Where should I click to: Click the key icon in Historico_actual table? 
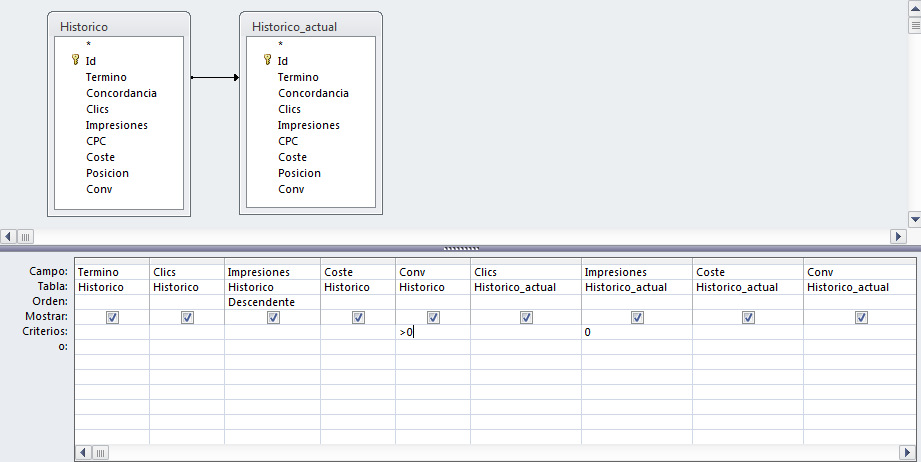(267, 61)
